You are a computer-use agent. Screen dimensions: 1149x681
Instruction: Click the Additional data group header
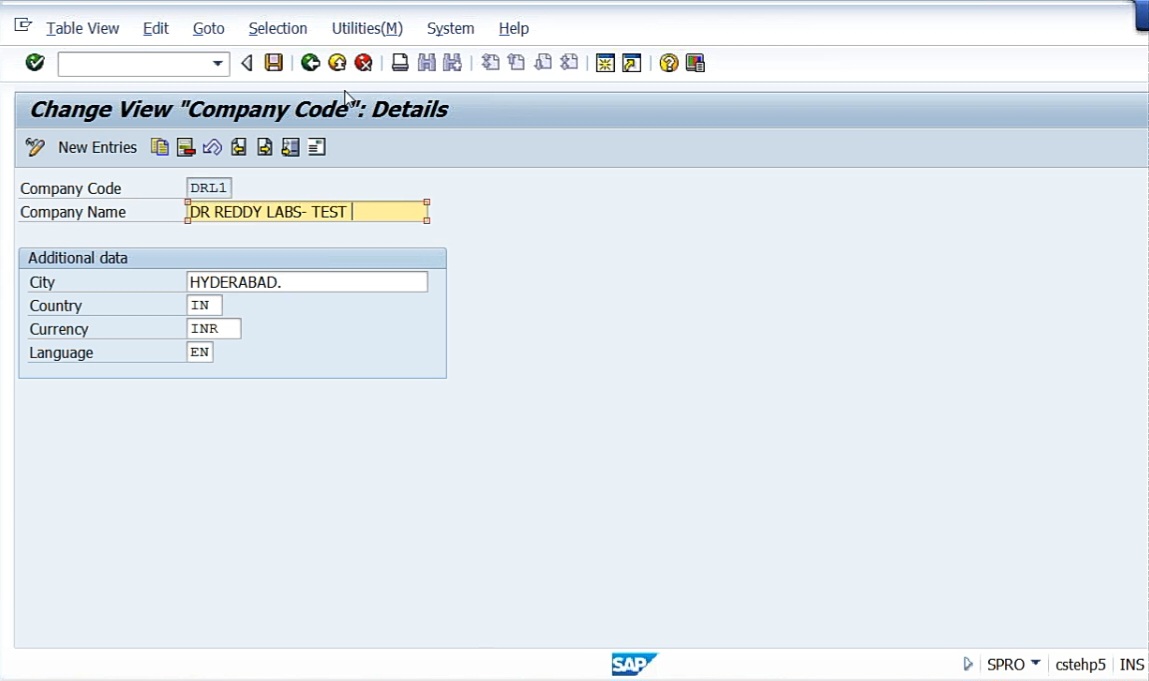pos(232,258)
